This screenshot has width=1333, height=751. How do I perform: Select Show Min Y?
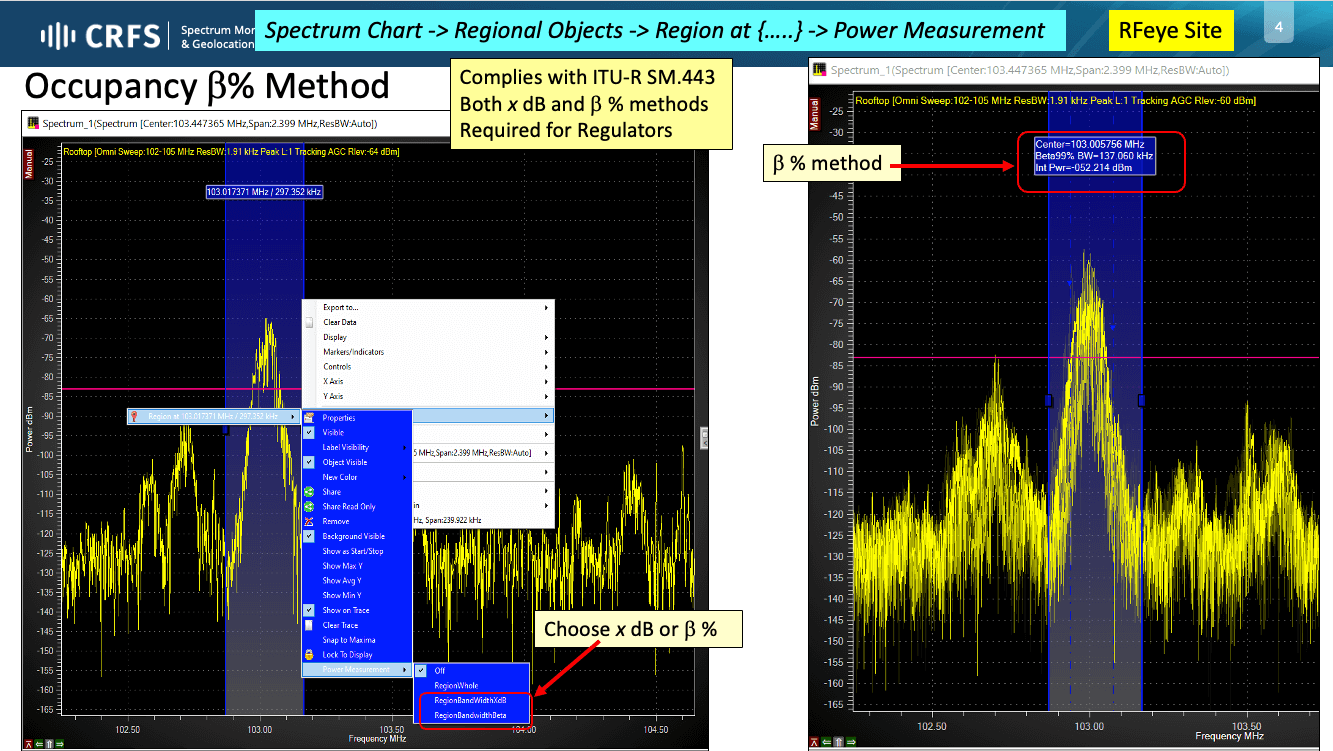point(356,595)
